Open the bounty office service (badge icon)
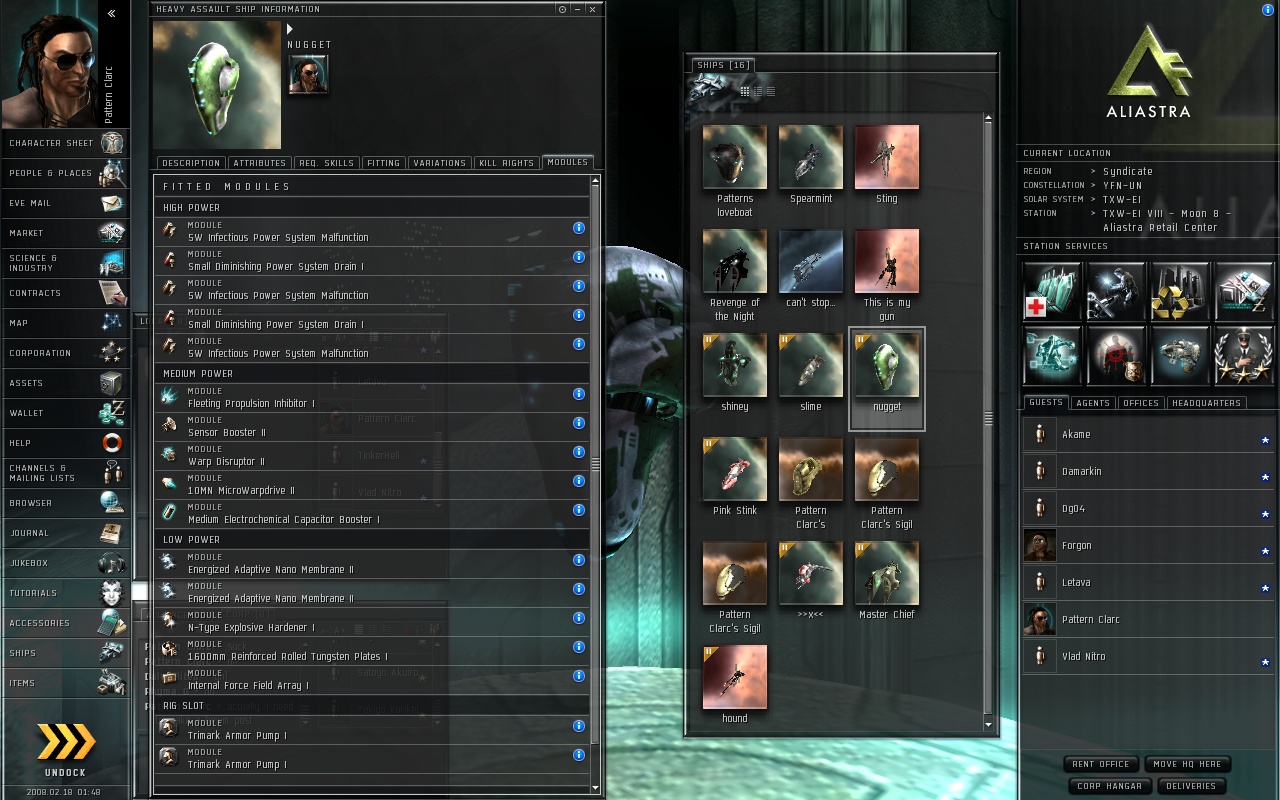 click(1116, 355)
